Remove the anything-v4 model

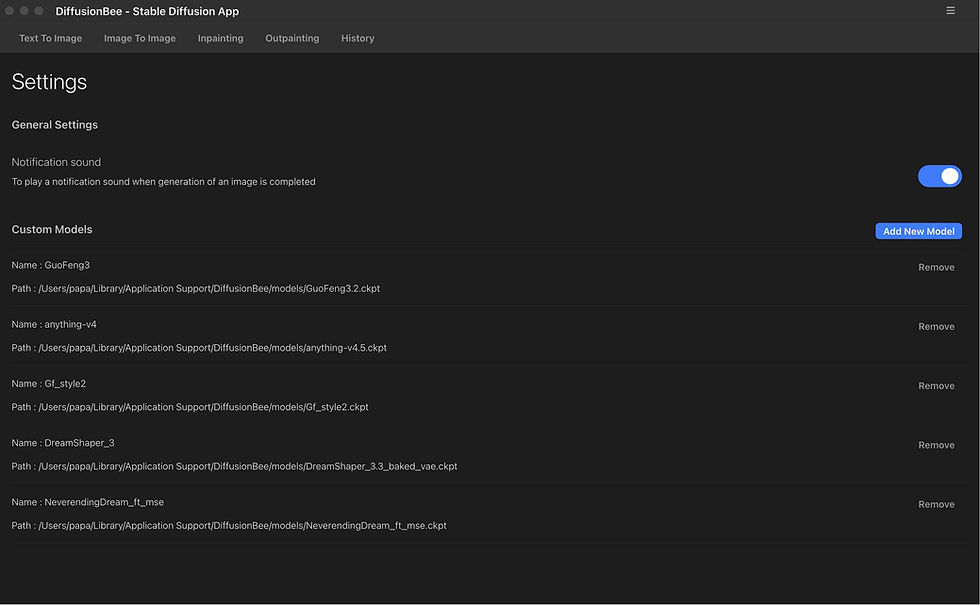click(936, 327)
